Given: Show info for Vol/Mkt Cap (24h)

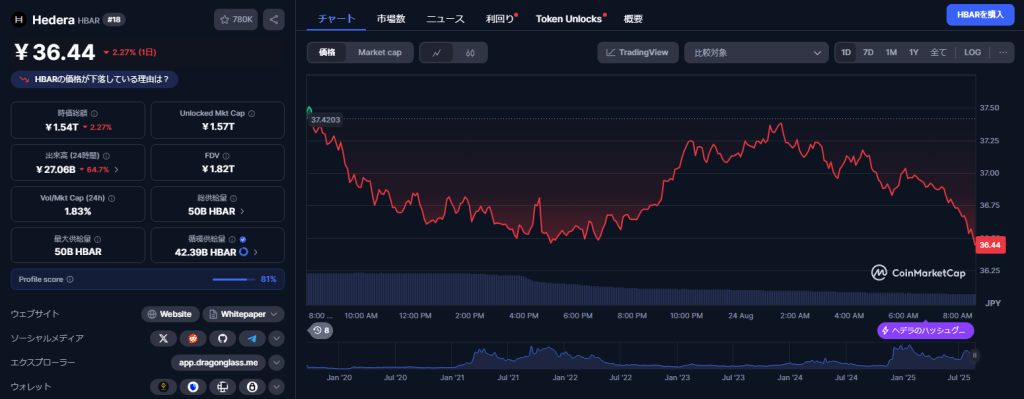Looking at the screenshot, I should click(111, 198).
